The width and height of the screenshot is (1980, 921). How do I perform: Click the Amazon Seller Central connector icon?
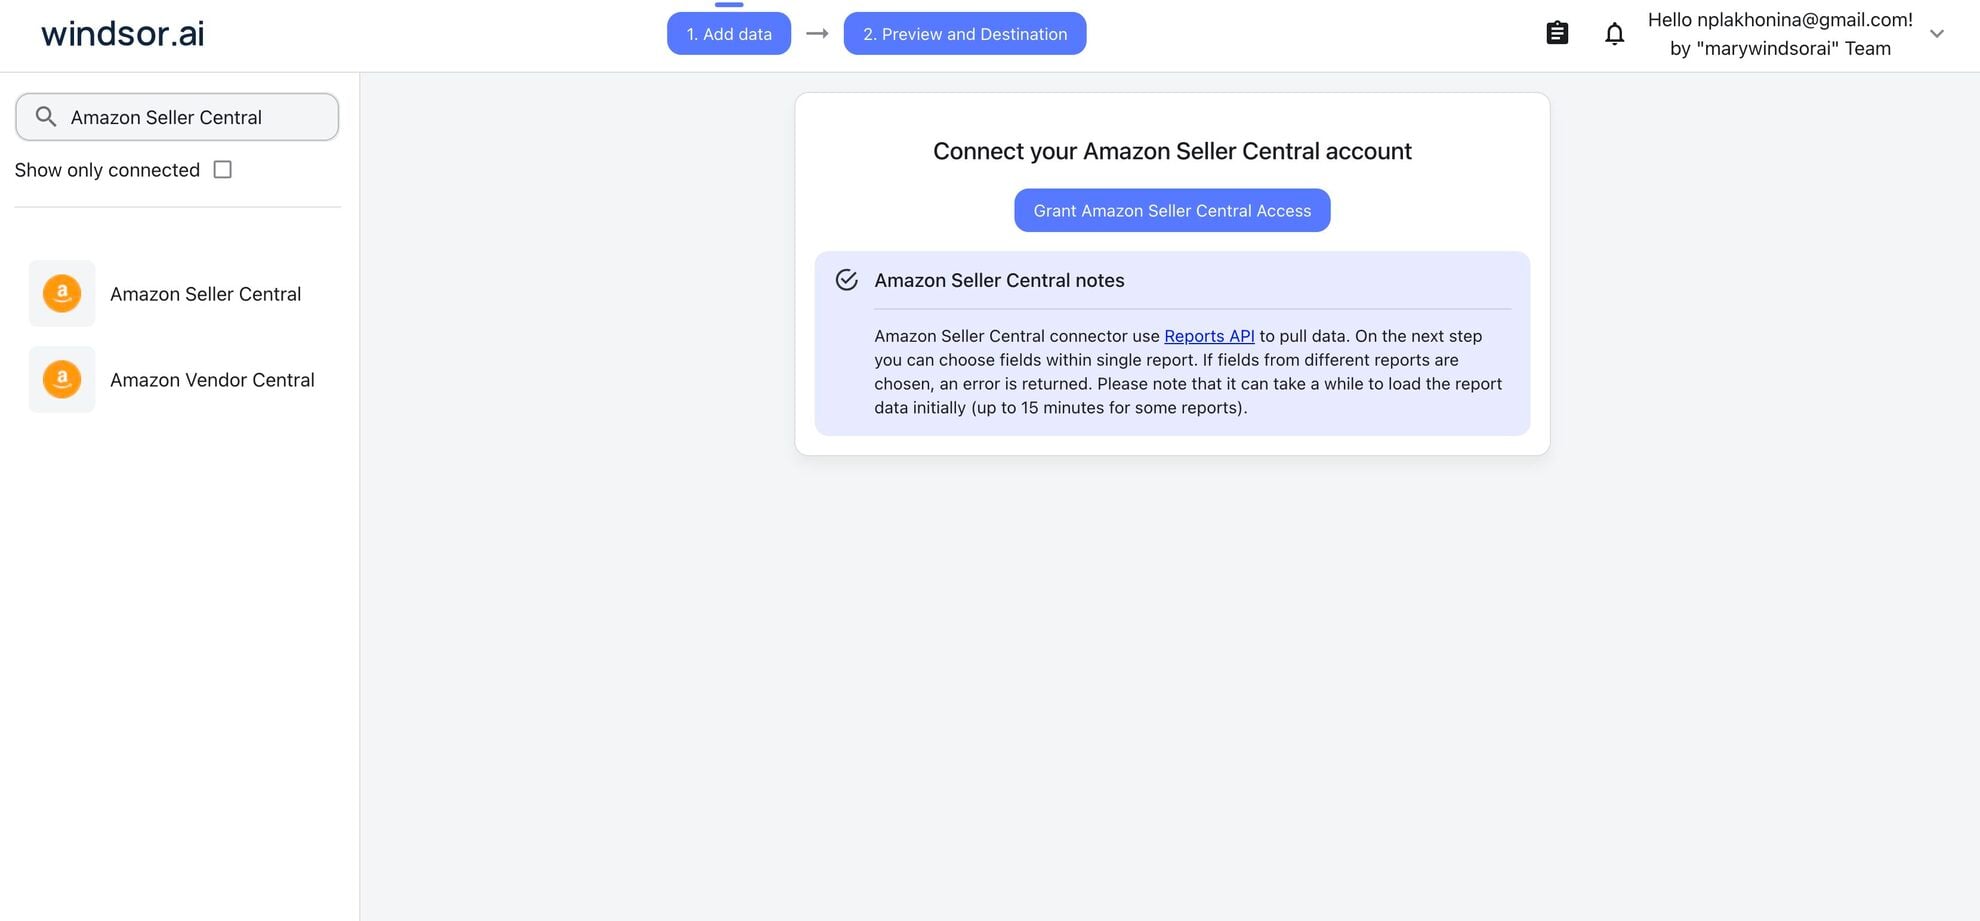[62, 293]
